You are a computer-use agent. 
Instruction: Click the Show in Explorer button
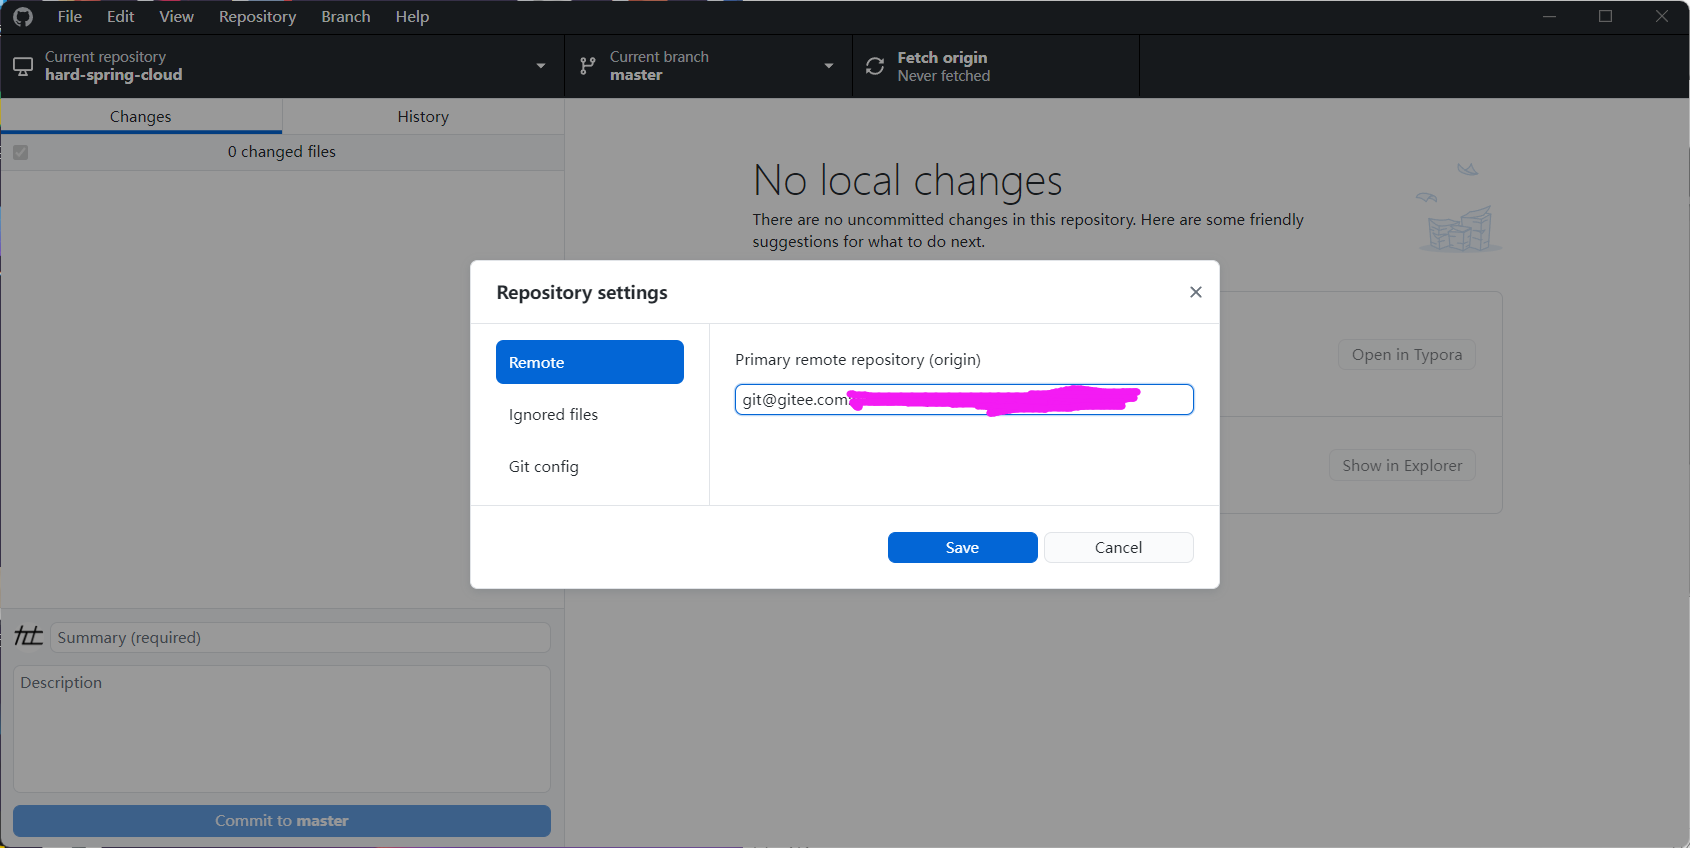(1402, 465)
